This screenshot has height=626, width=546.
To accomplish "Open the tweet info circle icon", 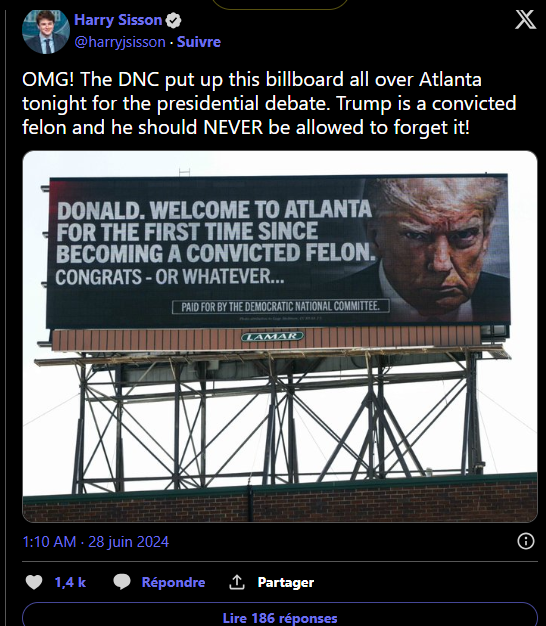I will click(x=525, y=541).
